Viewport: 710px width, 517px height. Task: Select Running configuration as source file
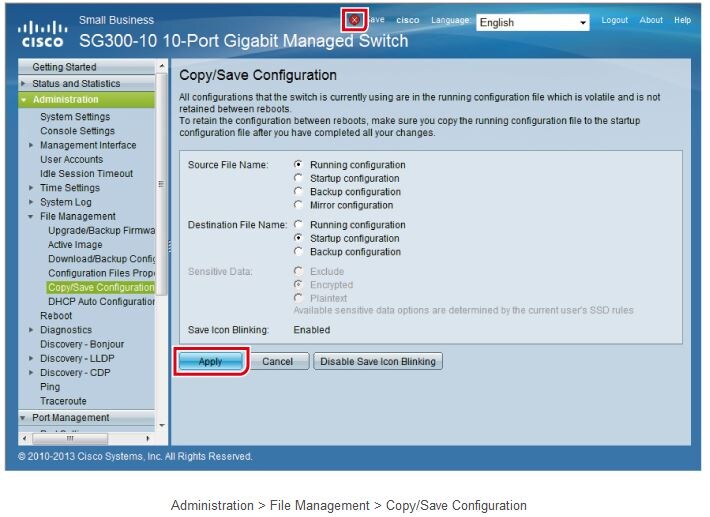[298, 165]
